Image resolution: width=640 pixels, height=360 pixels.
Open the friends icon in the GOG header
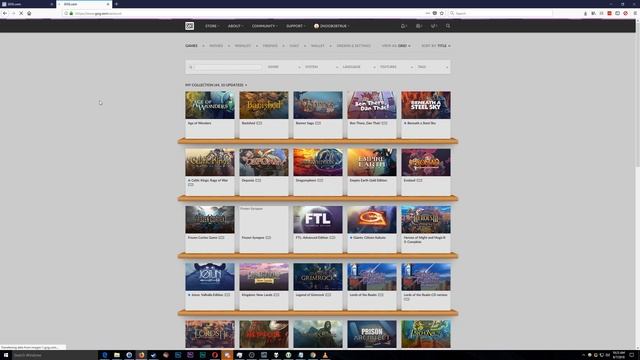(x=418, y=26)
